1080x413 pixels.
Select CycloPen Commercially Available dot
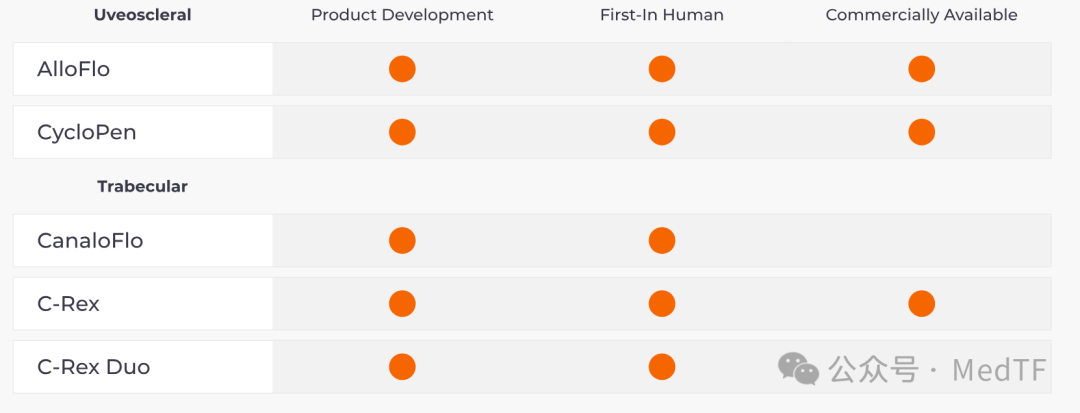tap(922, 132)
